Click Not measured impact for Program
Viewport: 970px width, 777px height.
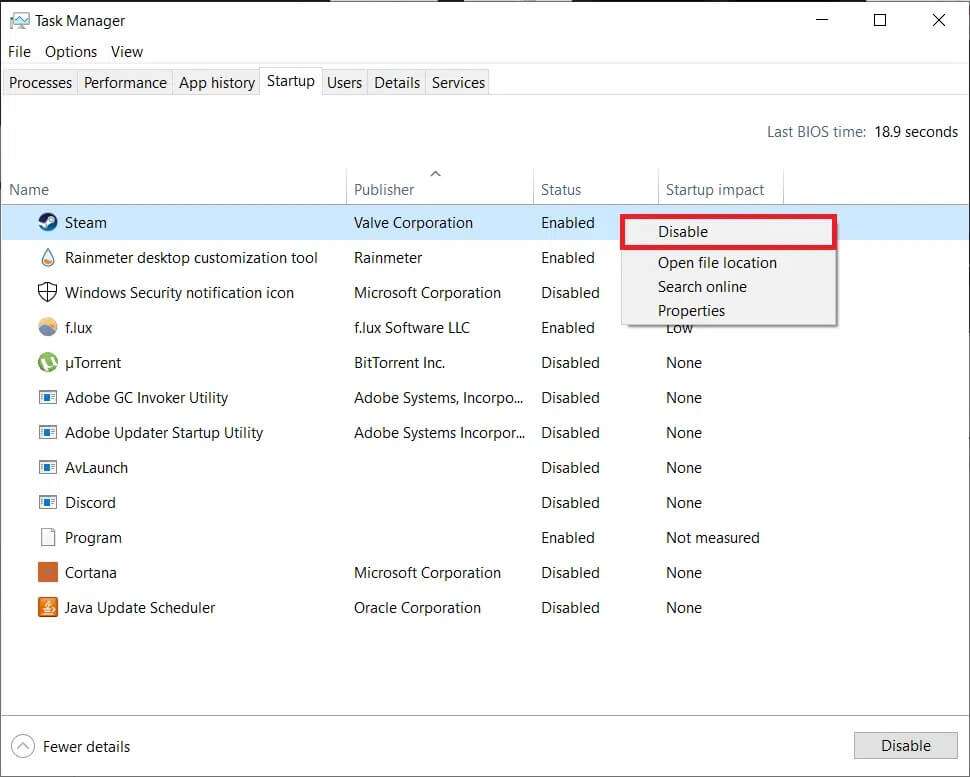point(712,538)
